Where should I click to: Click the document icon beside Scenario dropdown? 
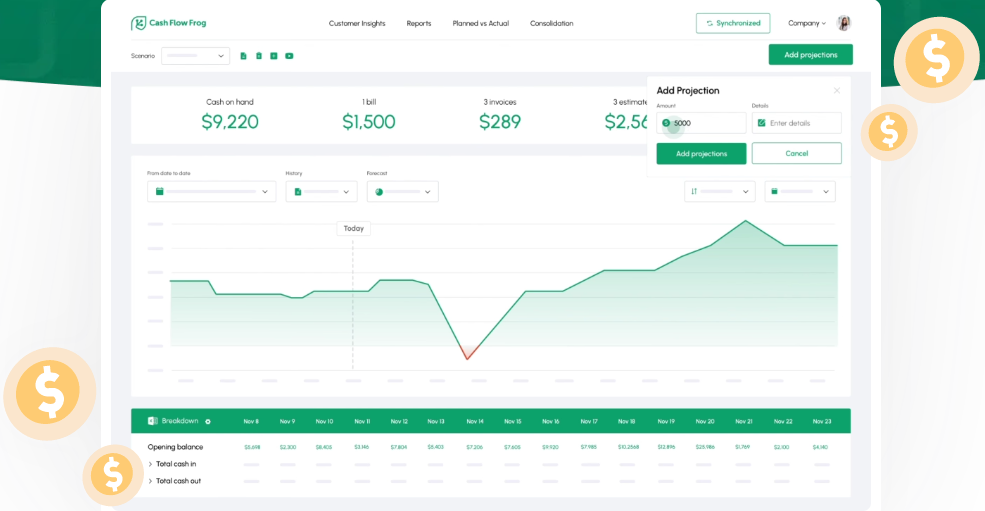(x=244, y=56)
